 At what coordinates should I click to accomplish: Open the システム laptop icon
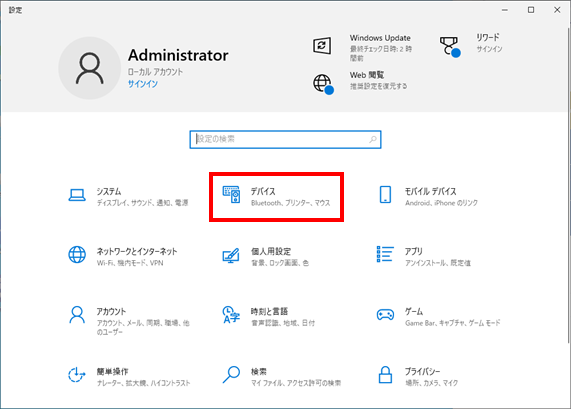click(x=77, y=195)
